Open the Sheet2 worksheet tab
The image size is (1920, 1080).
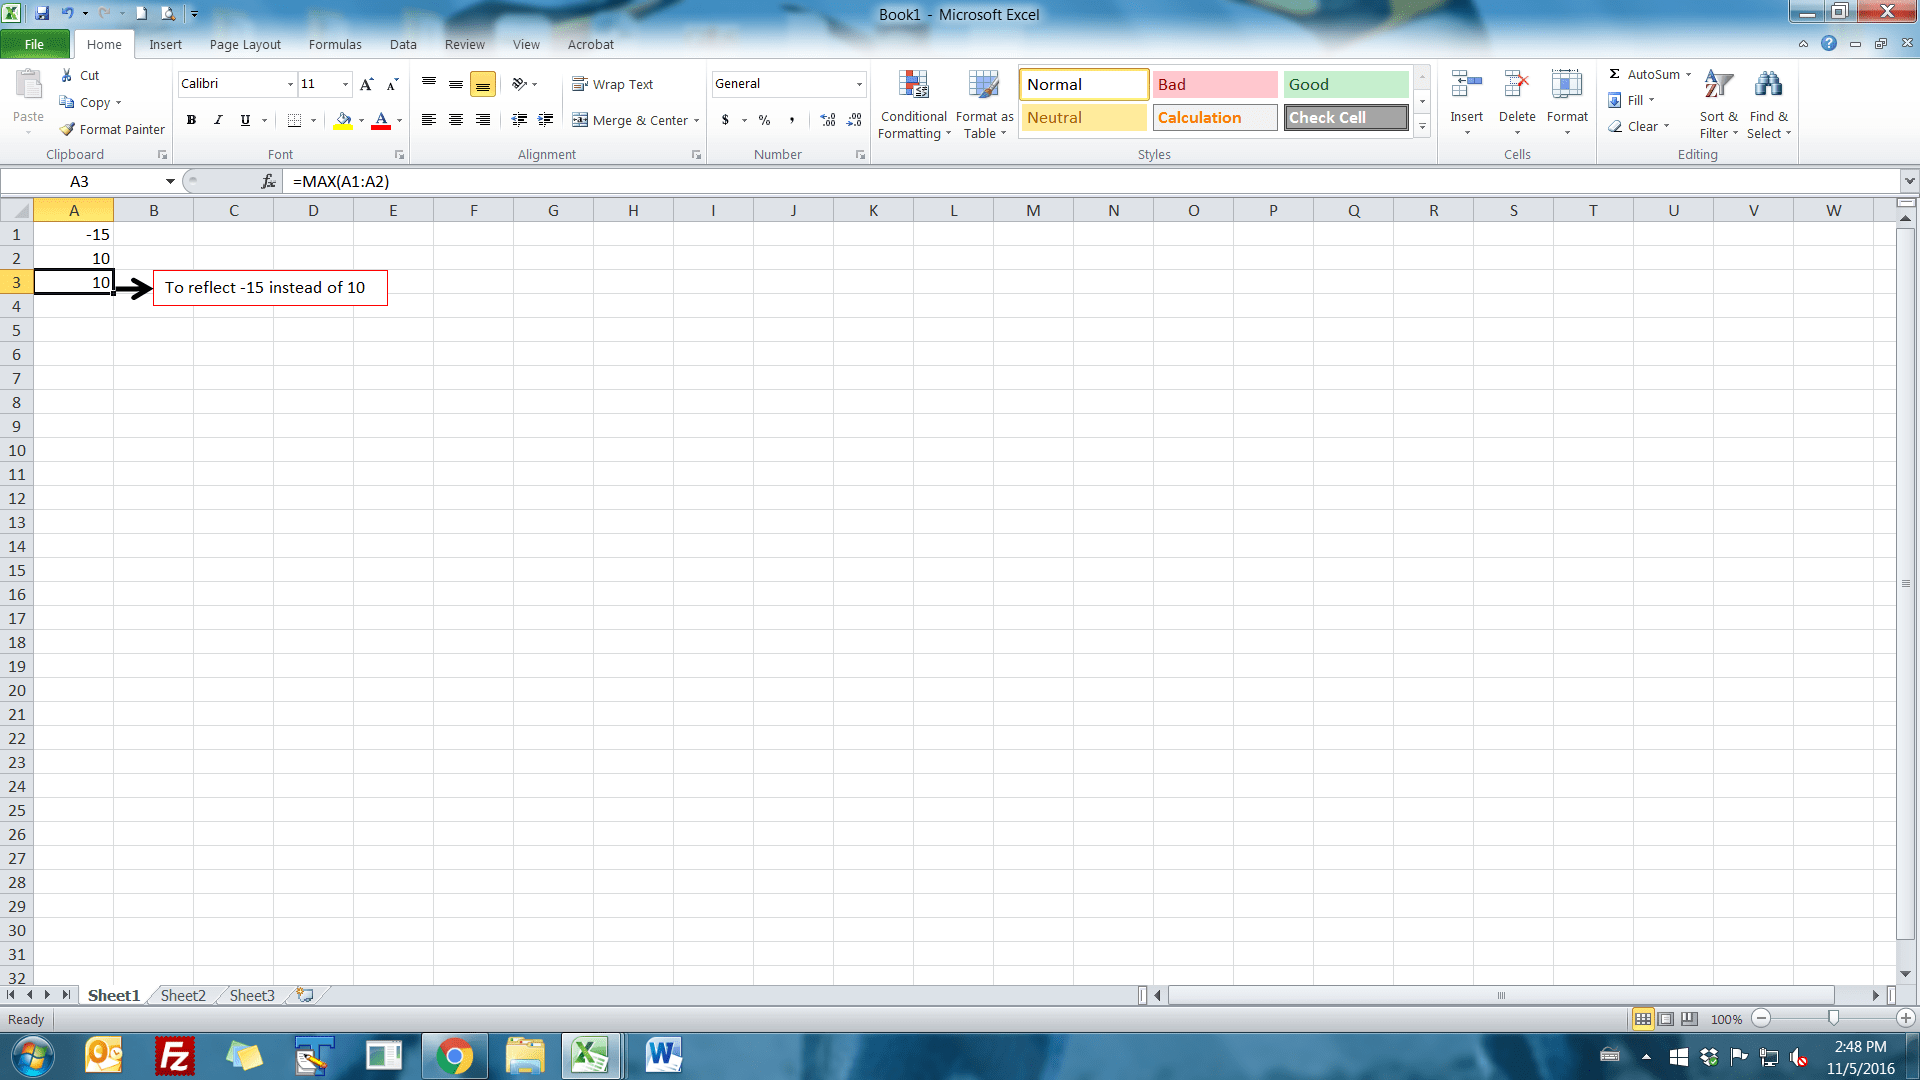tap(183, 995)
